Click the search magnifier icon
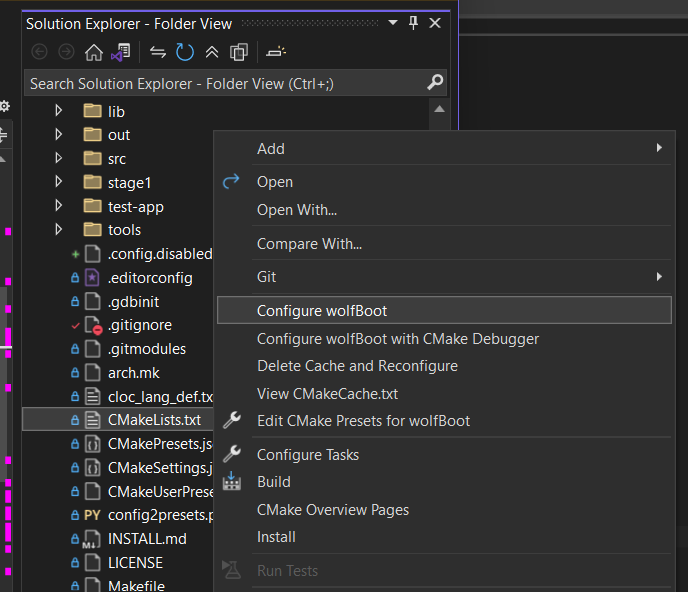Viewport: 688px width, 592px height. coord(435,83)
